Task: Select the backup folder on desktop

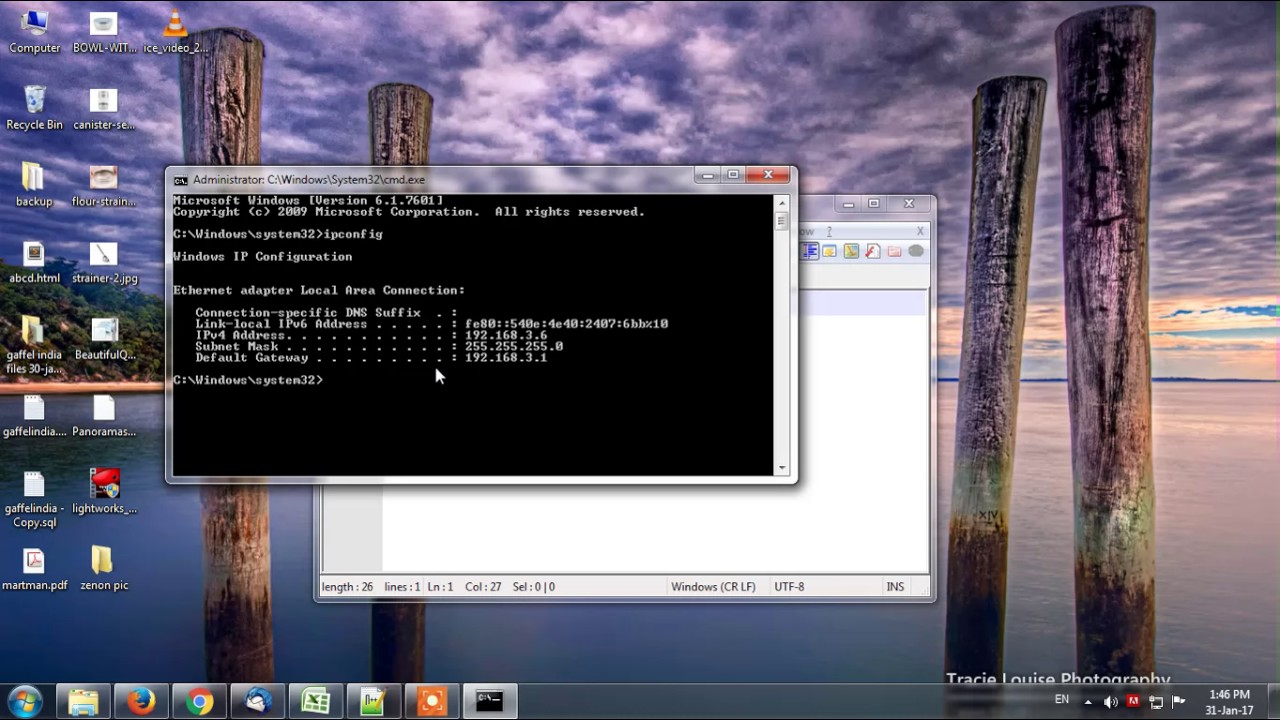Action: 34,185
